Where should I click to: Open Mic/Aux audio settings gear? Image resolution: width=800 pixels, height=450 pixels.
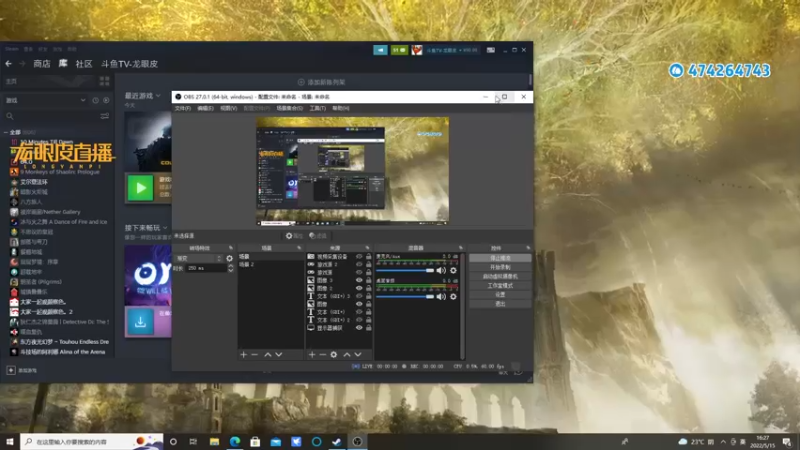point(453,270)
